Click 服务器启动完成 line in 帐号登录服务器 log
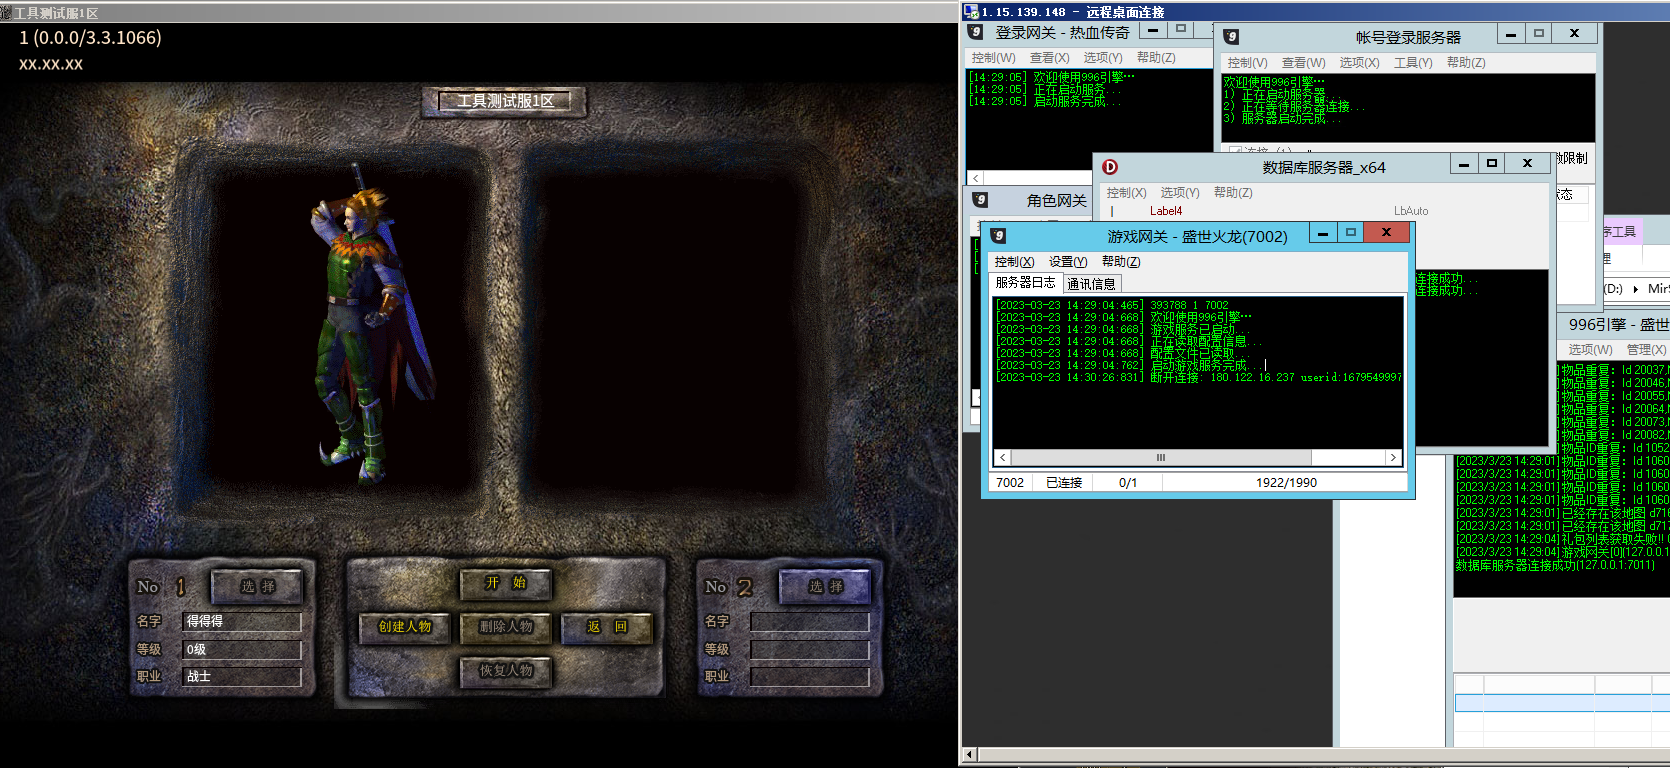 point(1283,118)
